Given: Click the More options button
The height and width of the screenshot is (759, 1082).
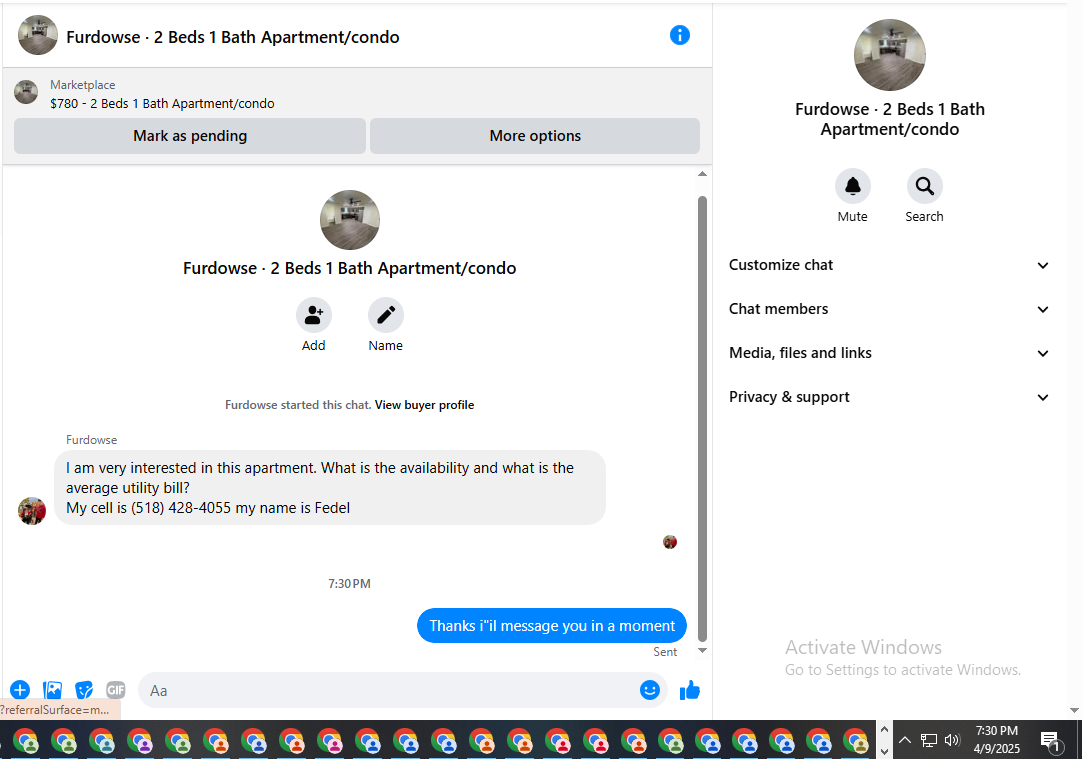Looking at the screenshot, I should (x=535, y=136).
